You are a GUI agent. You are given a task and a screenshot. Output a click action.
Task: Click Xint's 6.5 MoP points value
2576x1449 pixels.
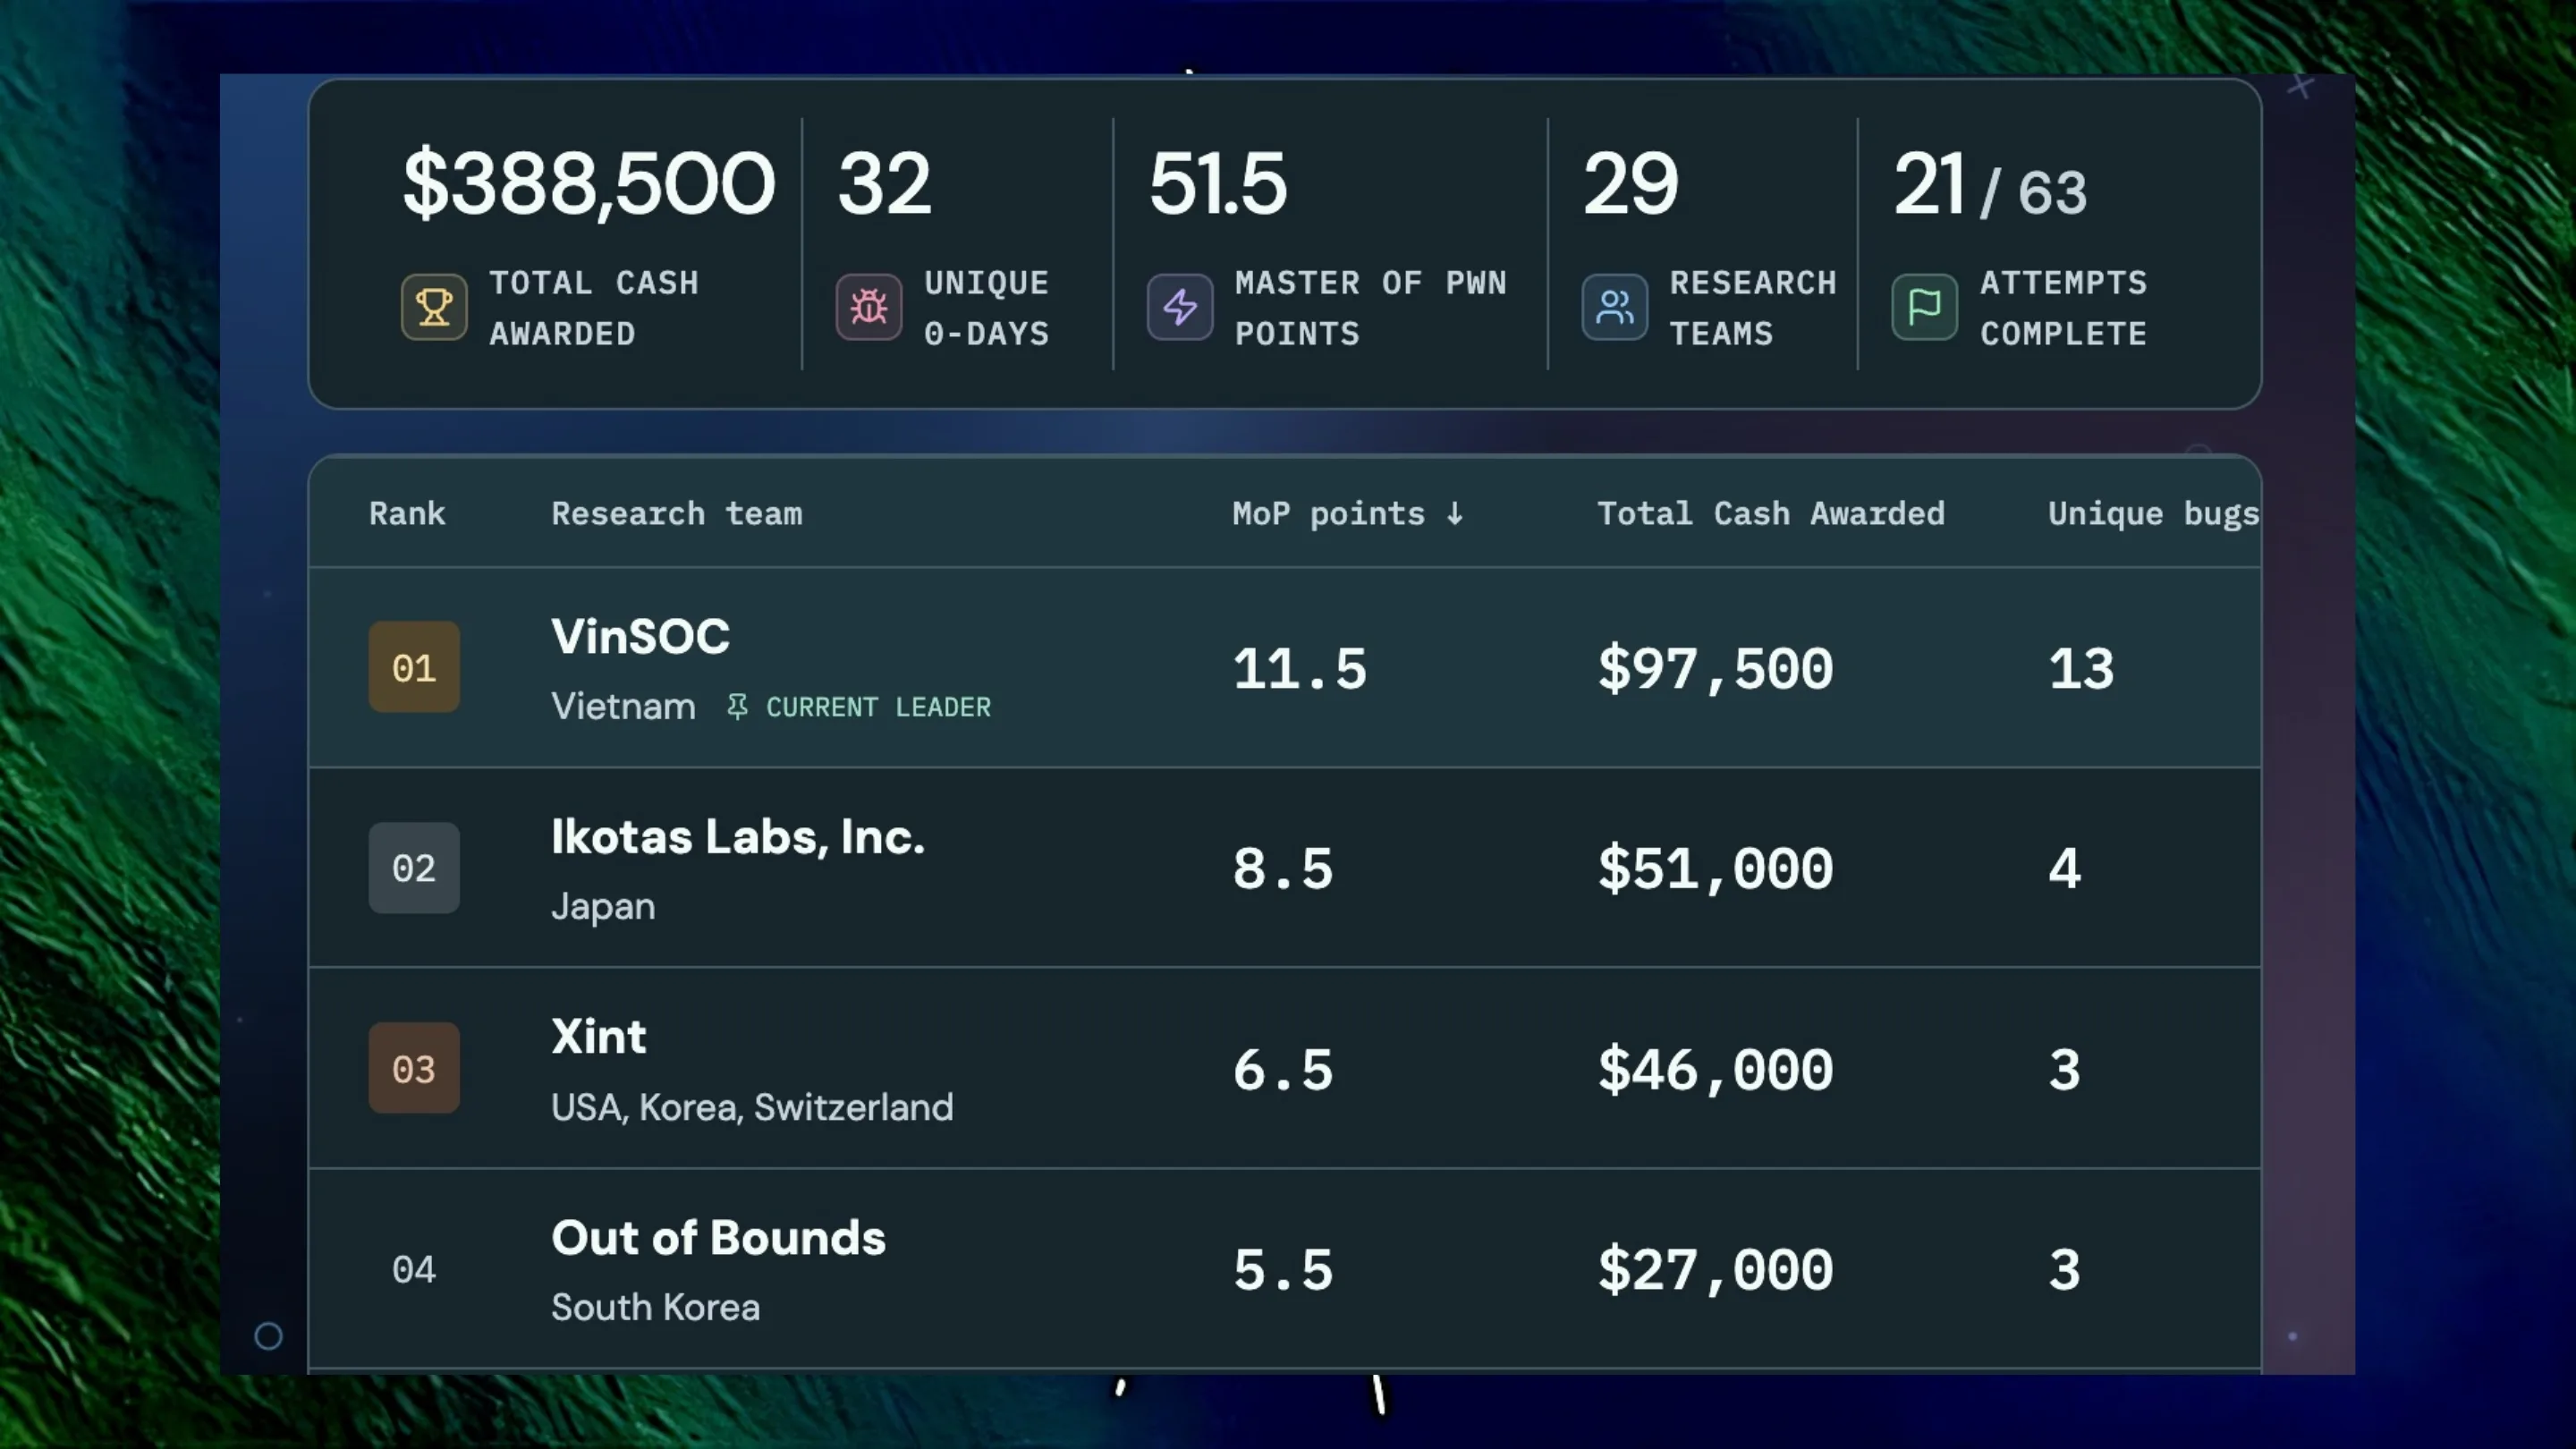click(1283, 1070)
